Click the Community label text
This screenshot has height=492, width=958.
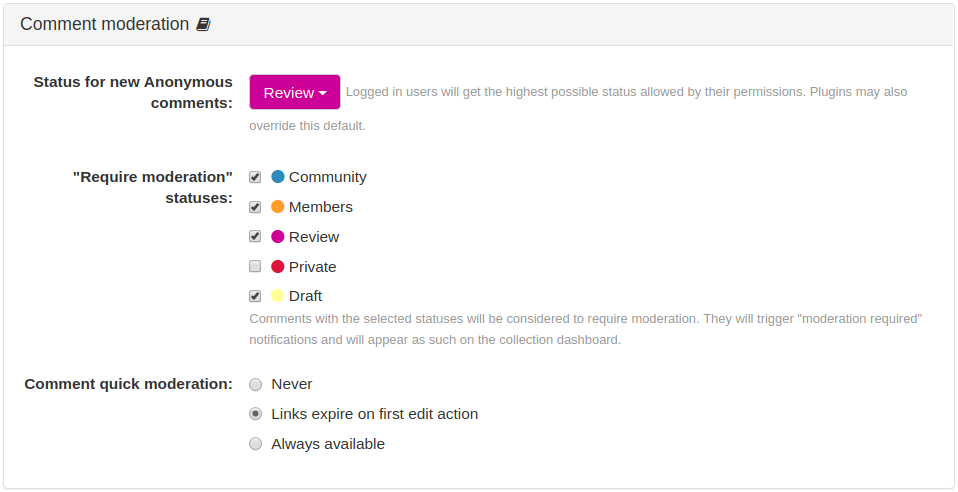point(327,177)
